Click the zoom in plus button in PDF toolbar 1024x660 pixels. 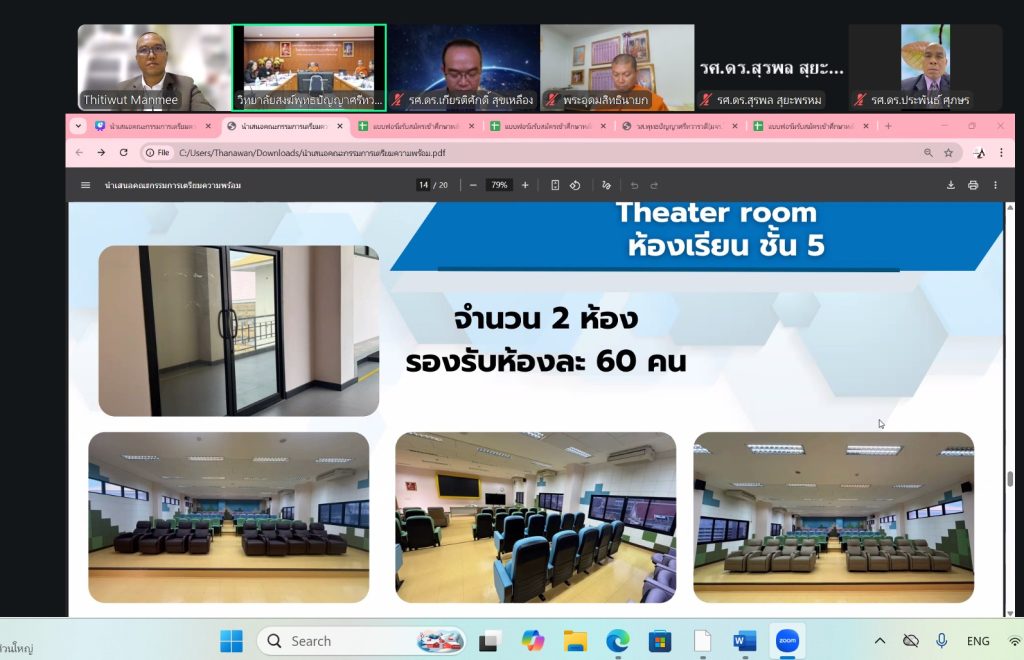click(x=525, y=185)
